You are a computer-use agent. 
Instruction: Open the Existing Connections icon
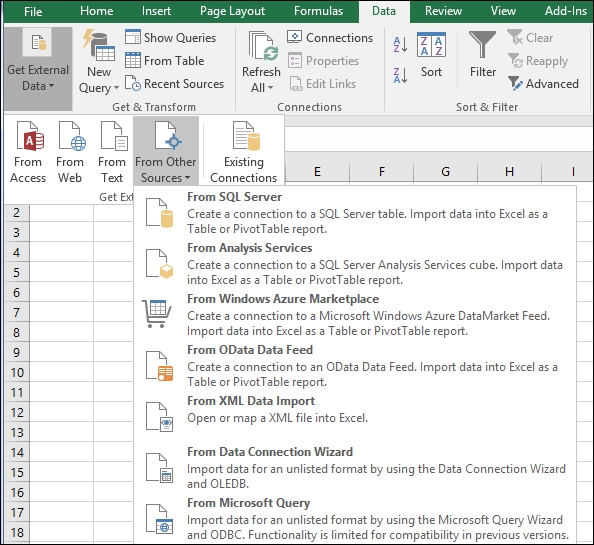246,136
